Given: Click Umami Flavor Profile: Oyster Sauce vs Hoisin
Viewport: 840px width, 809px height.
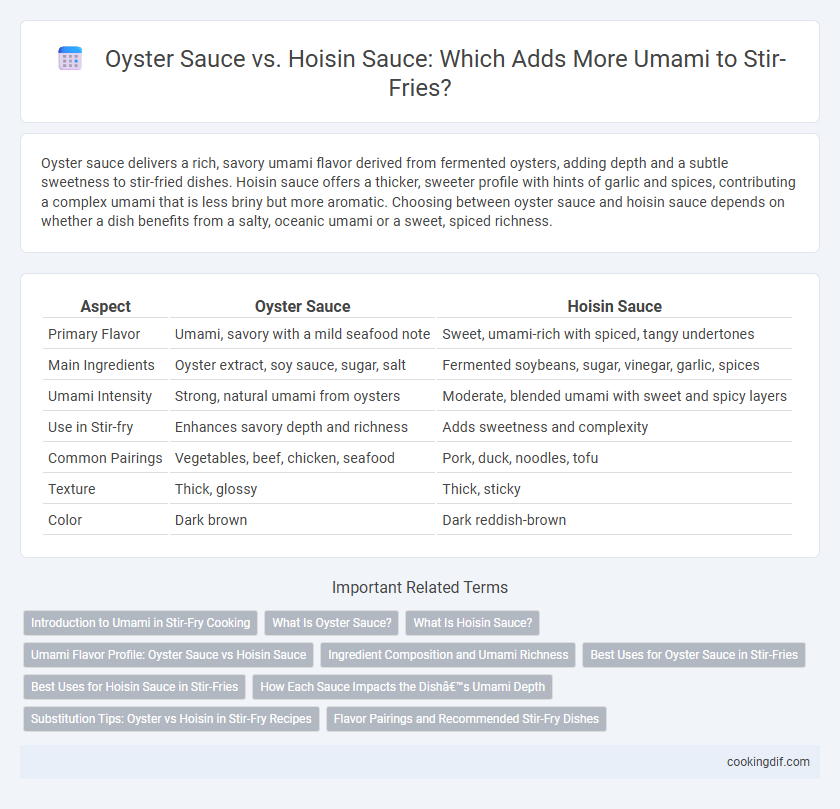Looking at the screenshot, I should (168, 655).
